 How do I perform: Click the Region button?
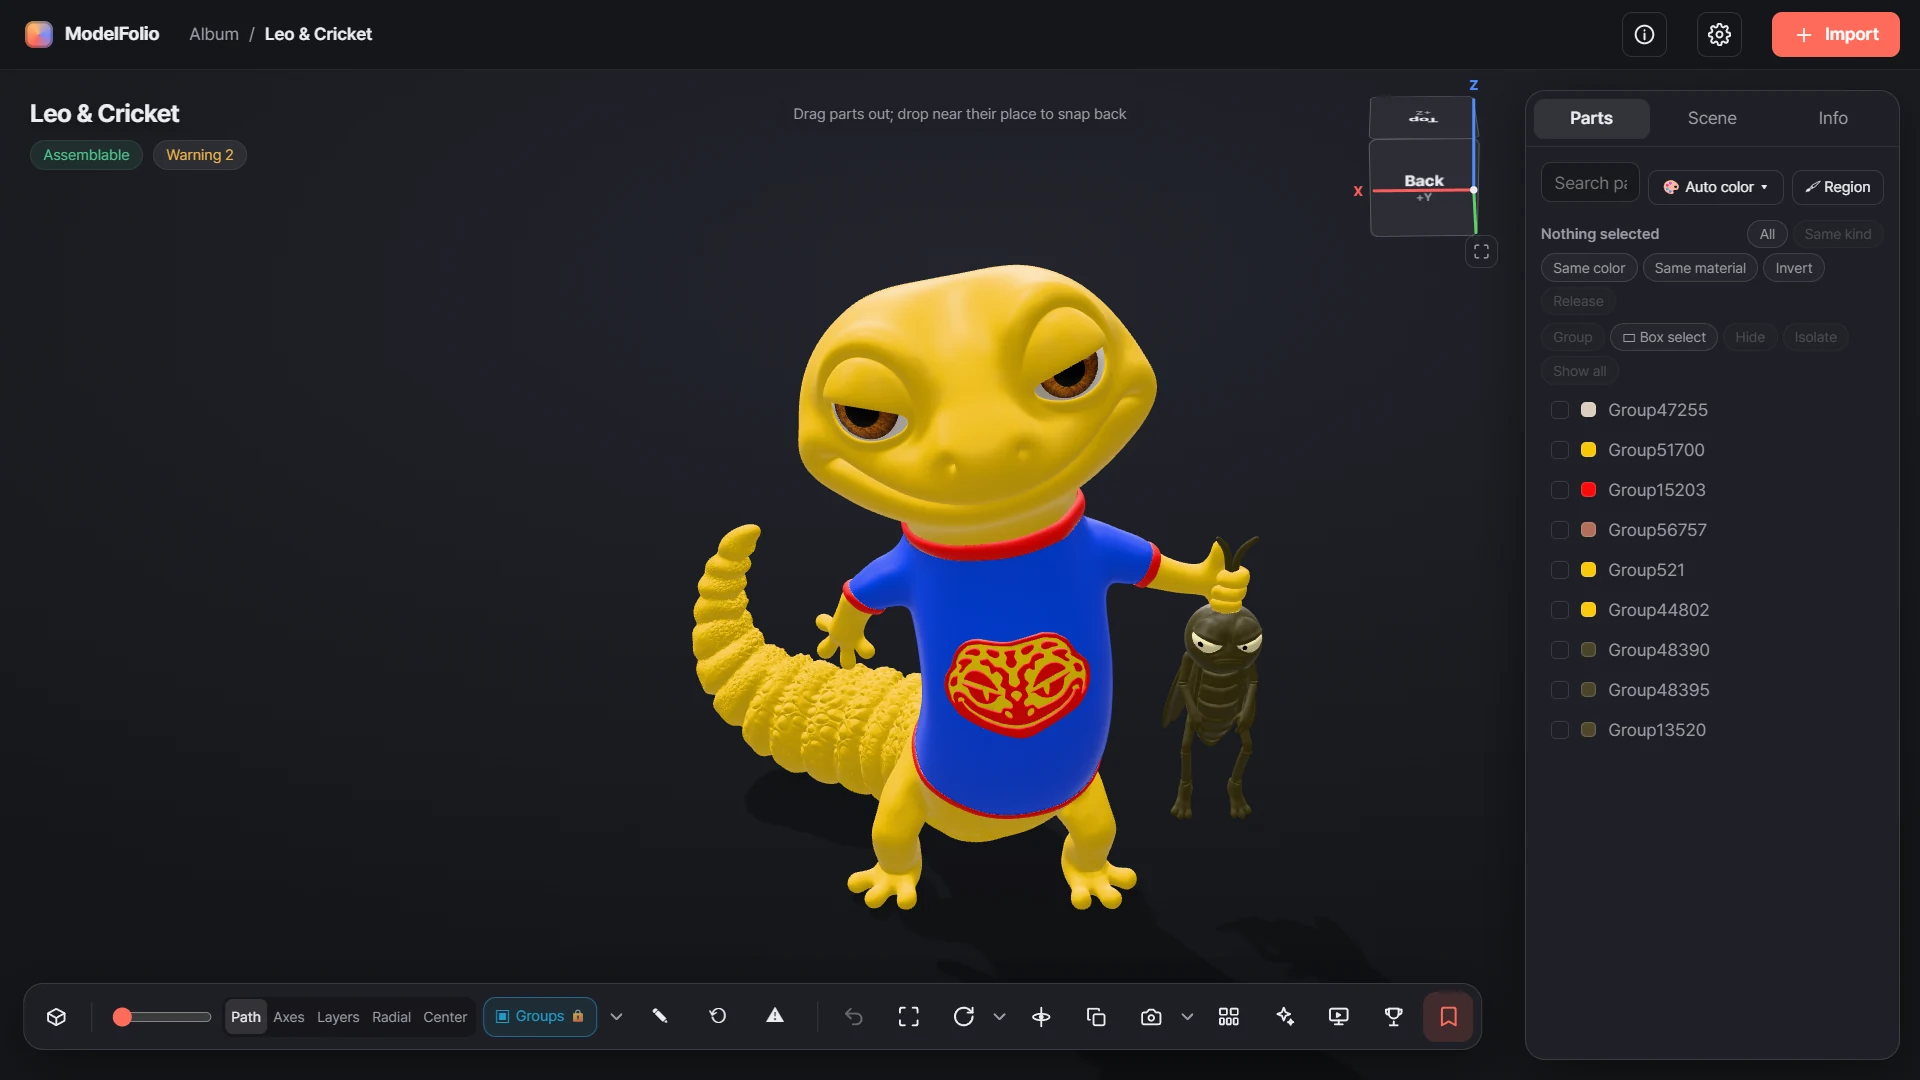[x=1837, y=187]
